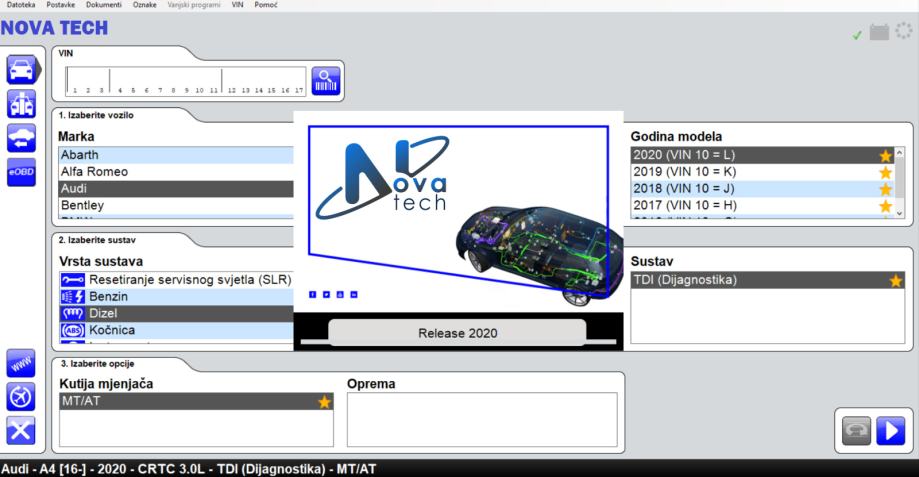This screenshot has width=919, height=477.
Task: Open the VIN menu
Action: (237, 5)
